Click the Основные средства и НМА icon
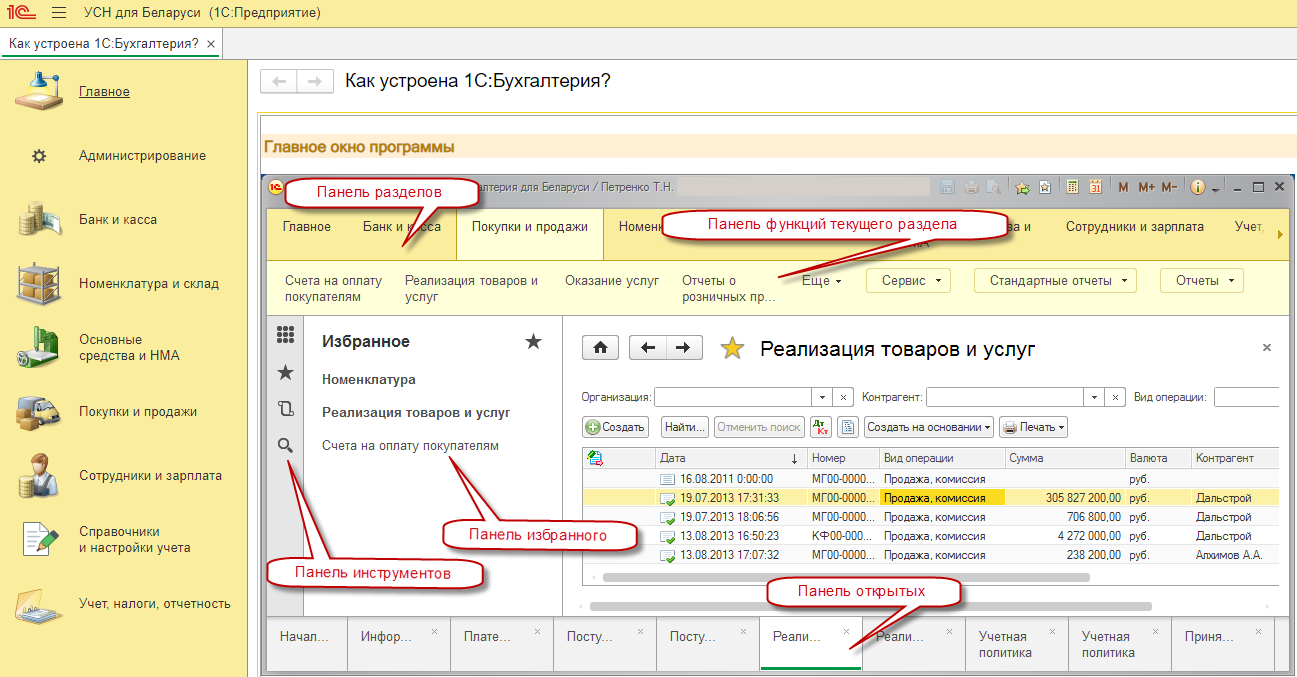This screenshot has width=1297, height=677. pyautogui.click(x=39, y=347)
